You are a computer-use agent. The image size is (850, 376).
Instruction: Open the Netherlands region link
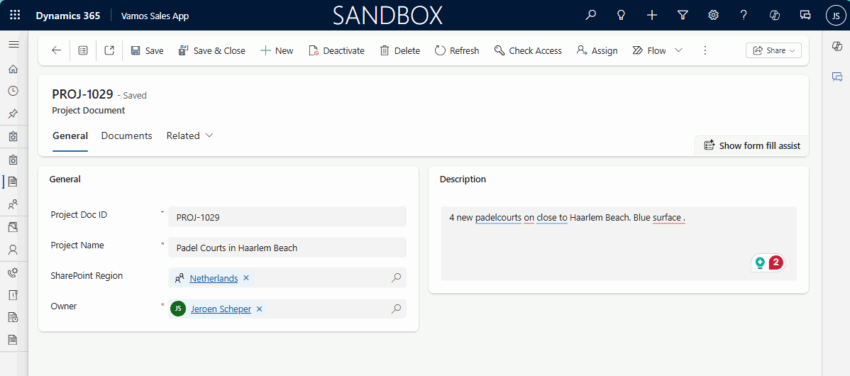214,278
